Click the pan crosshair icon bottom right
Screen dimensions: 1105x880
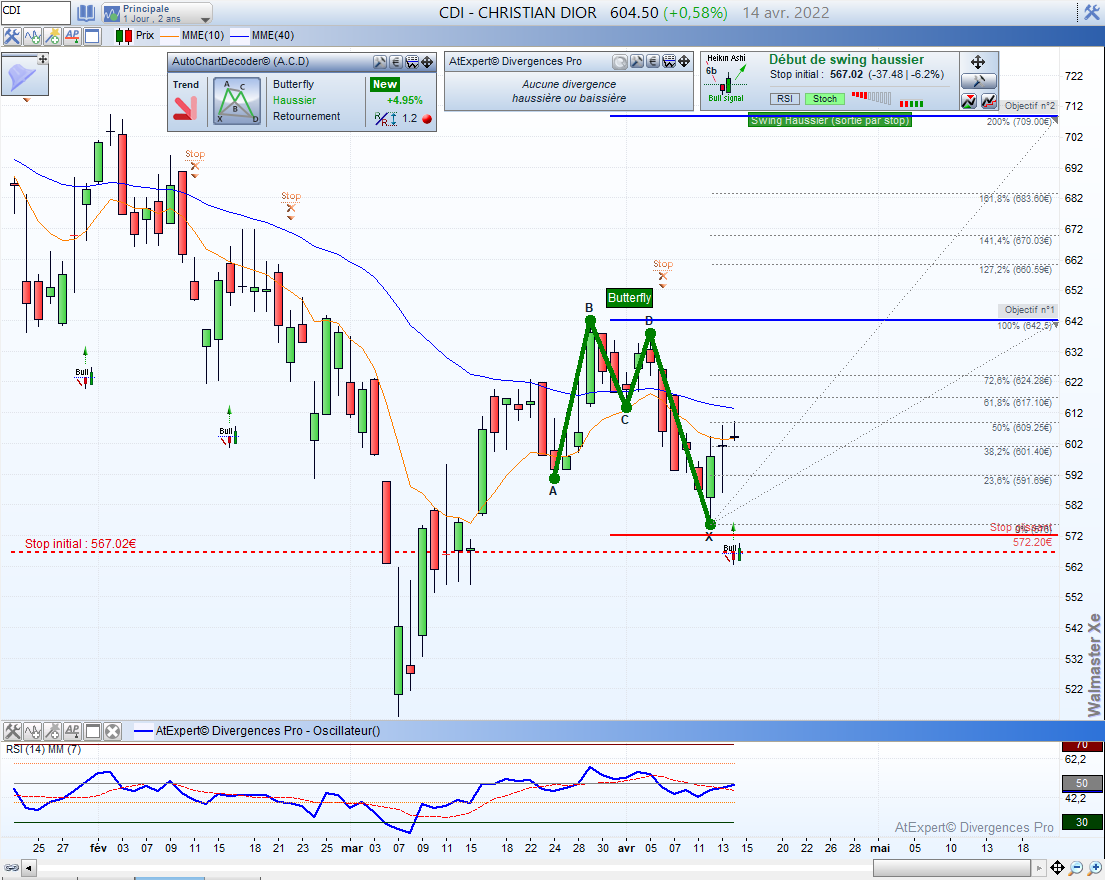click(1057, 868)
